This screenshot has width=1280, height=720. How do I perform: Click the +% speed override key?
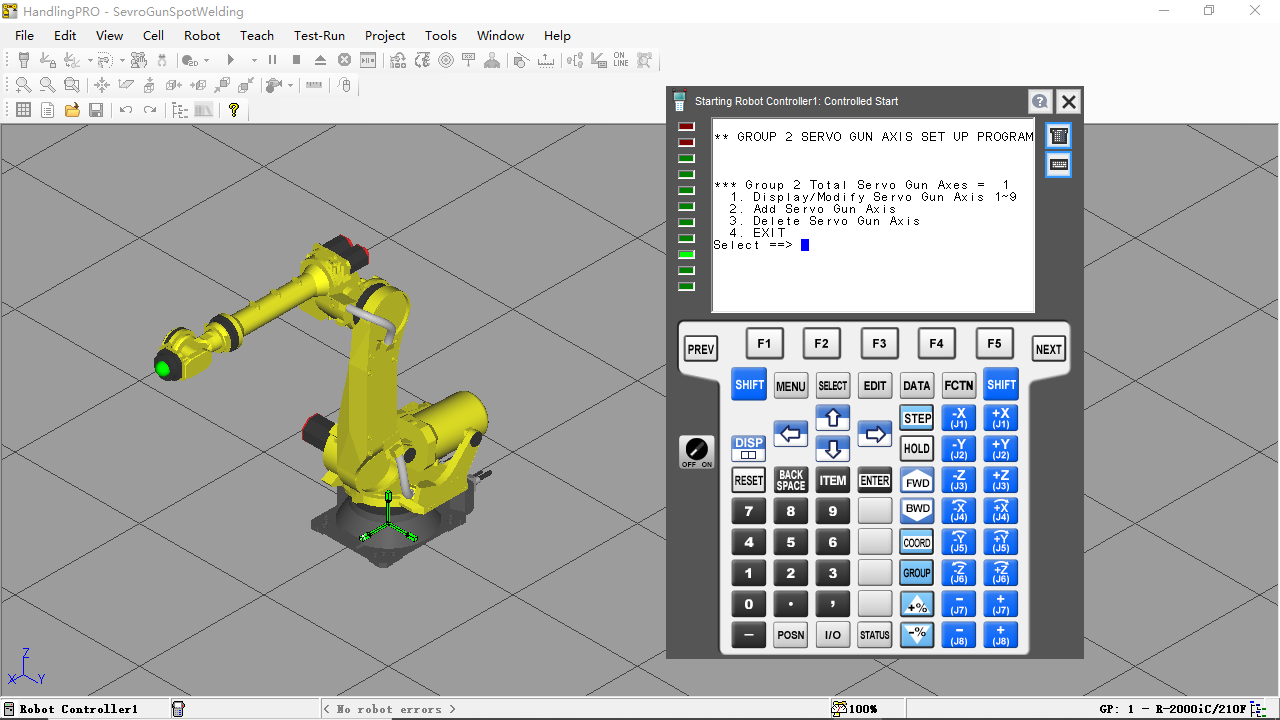pos(917,604)
